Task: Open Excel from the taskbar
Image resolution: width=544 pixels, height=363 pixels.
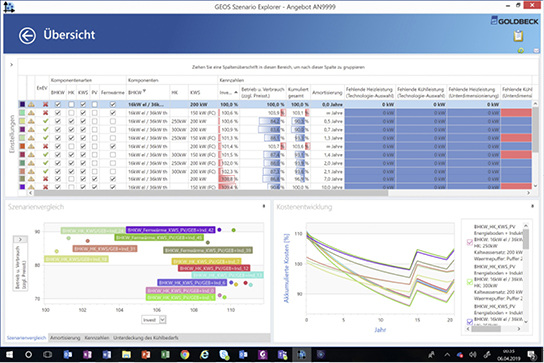Action: 165,355
